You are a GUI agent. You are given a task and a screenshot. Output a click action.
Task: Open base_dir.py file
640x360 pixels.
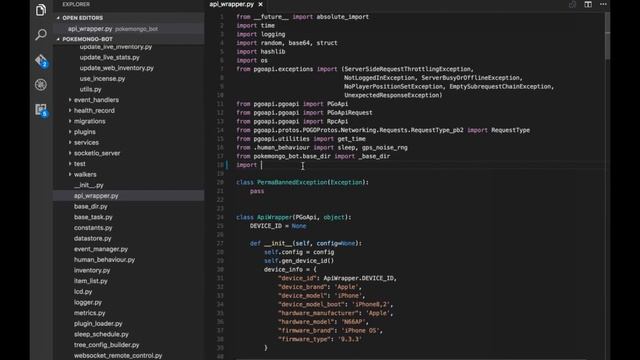[x=91, y=207]
